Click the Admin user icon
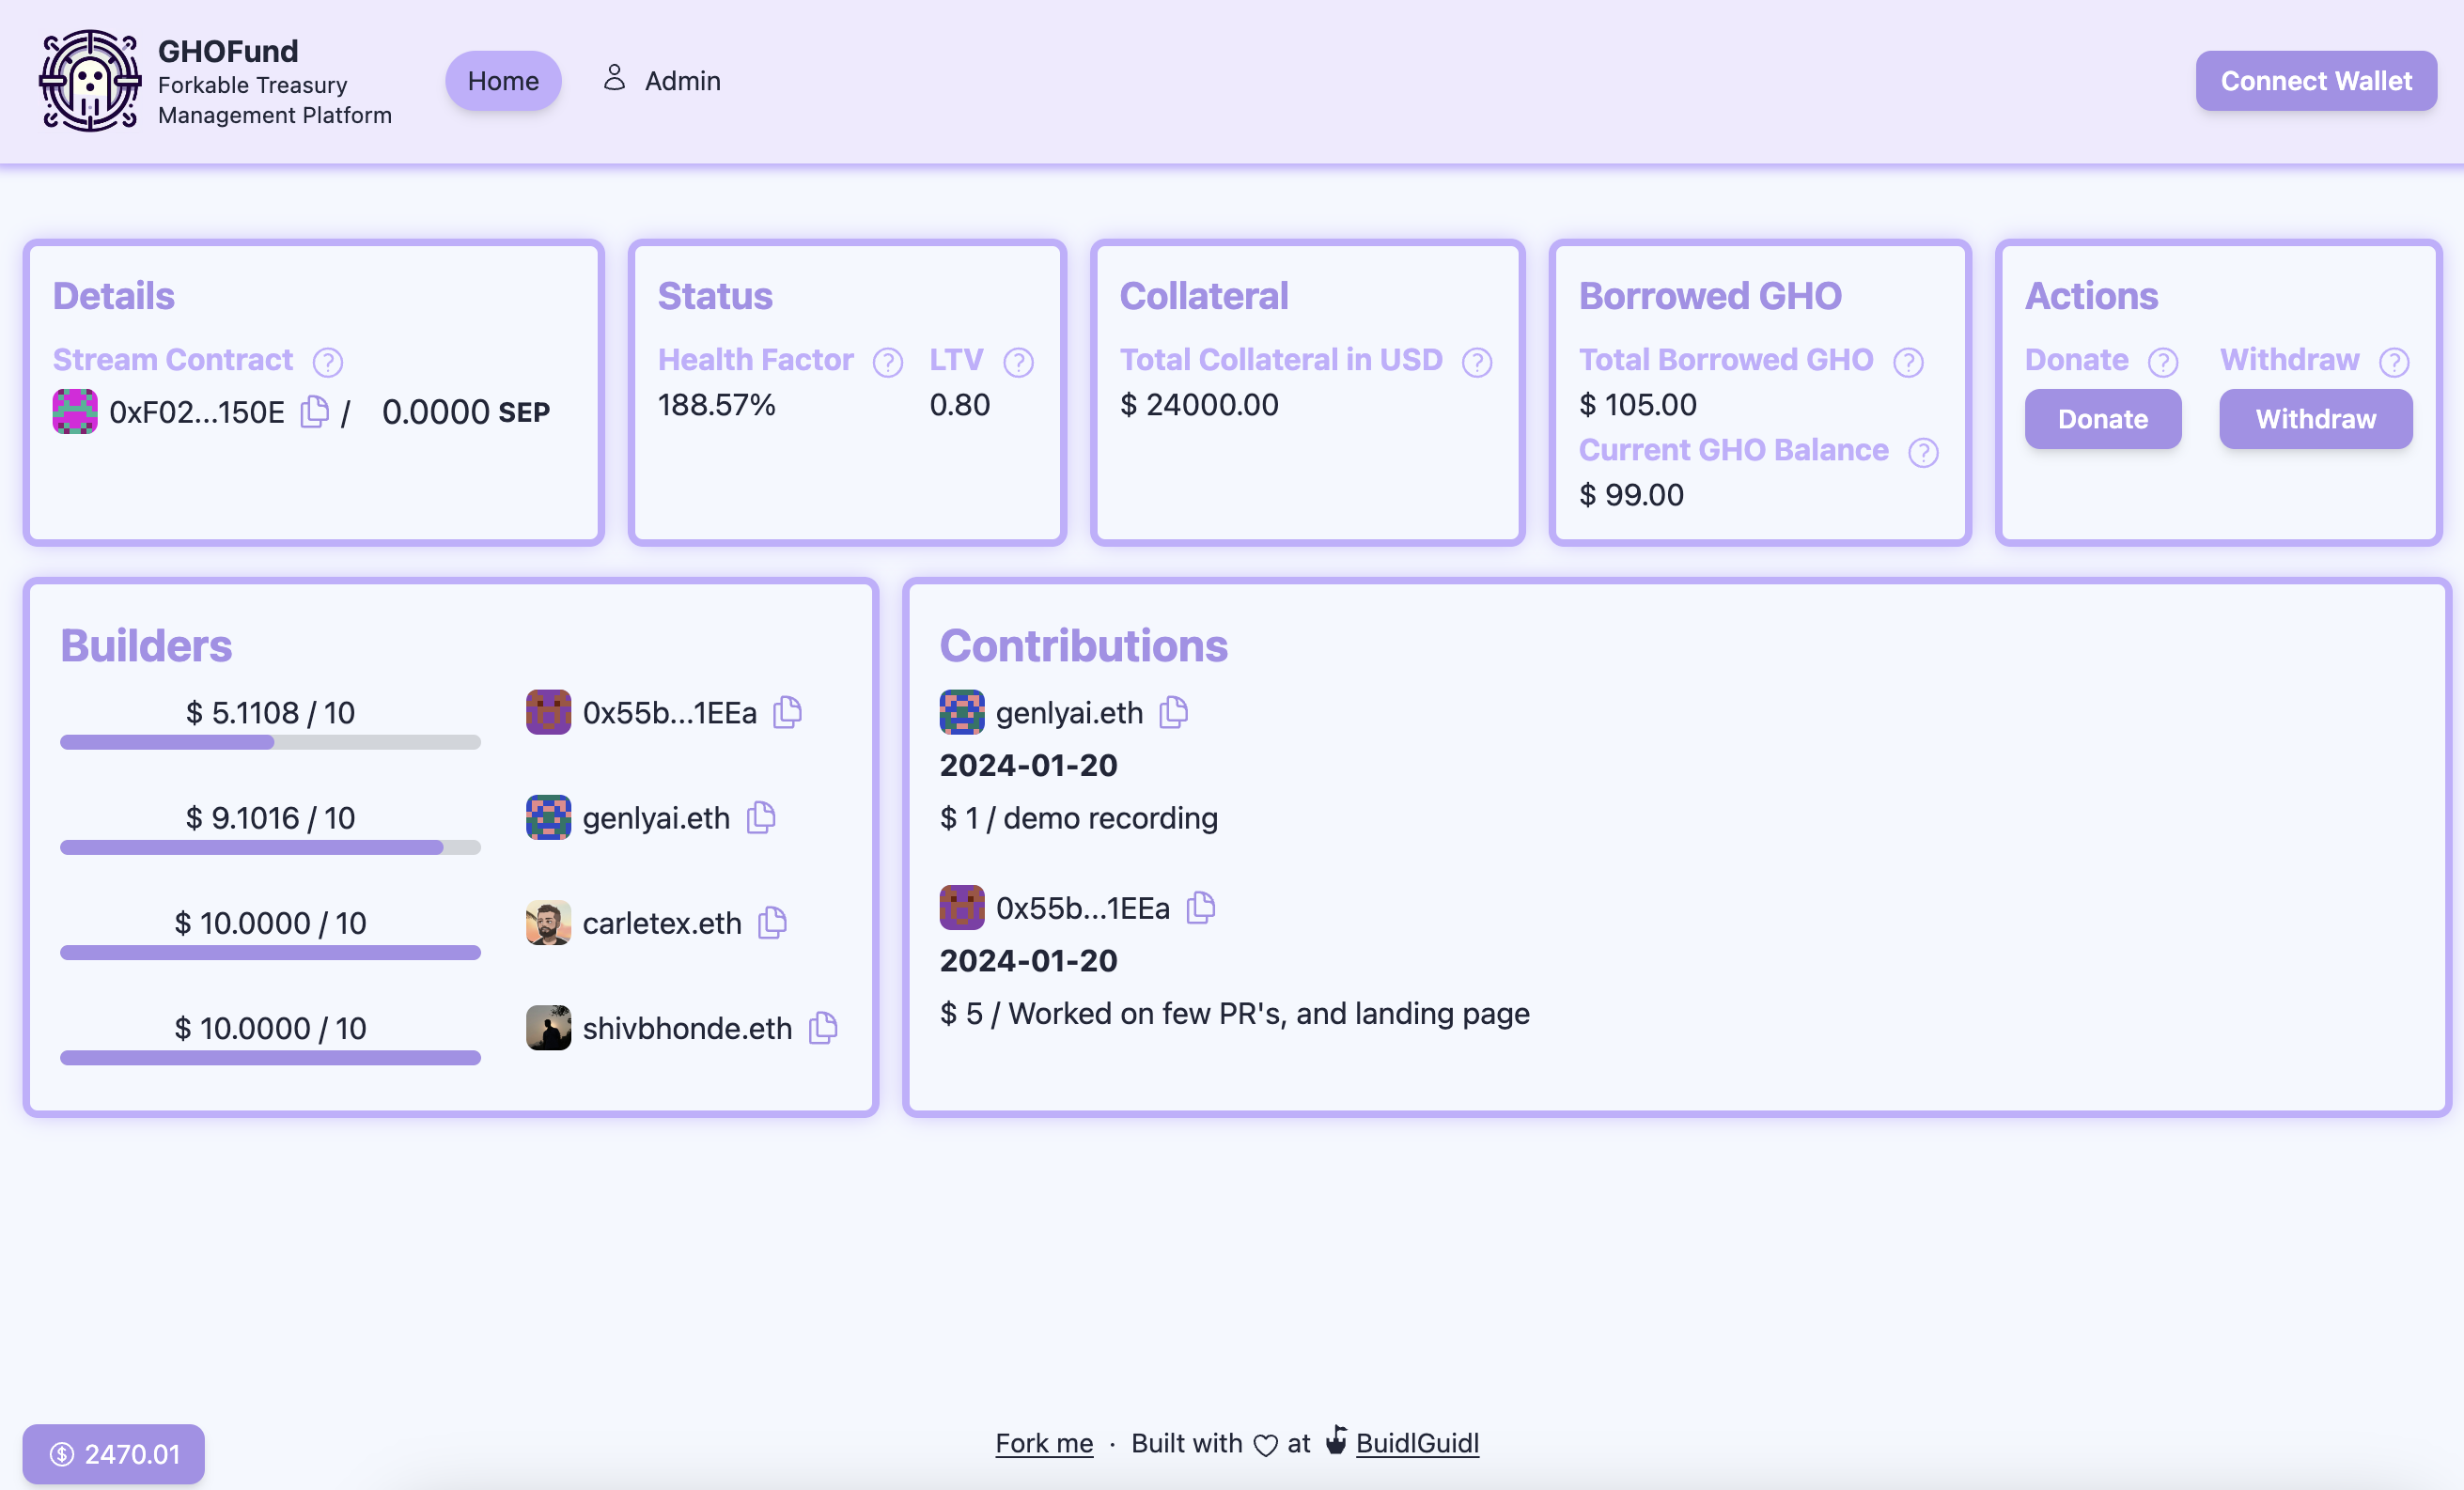The width and height of the screenshot is (2464, 1490). pos(614,79)
